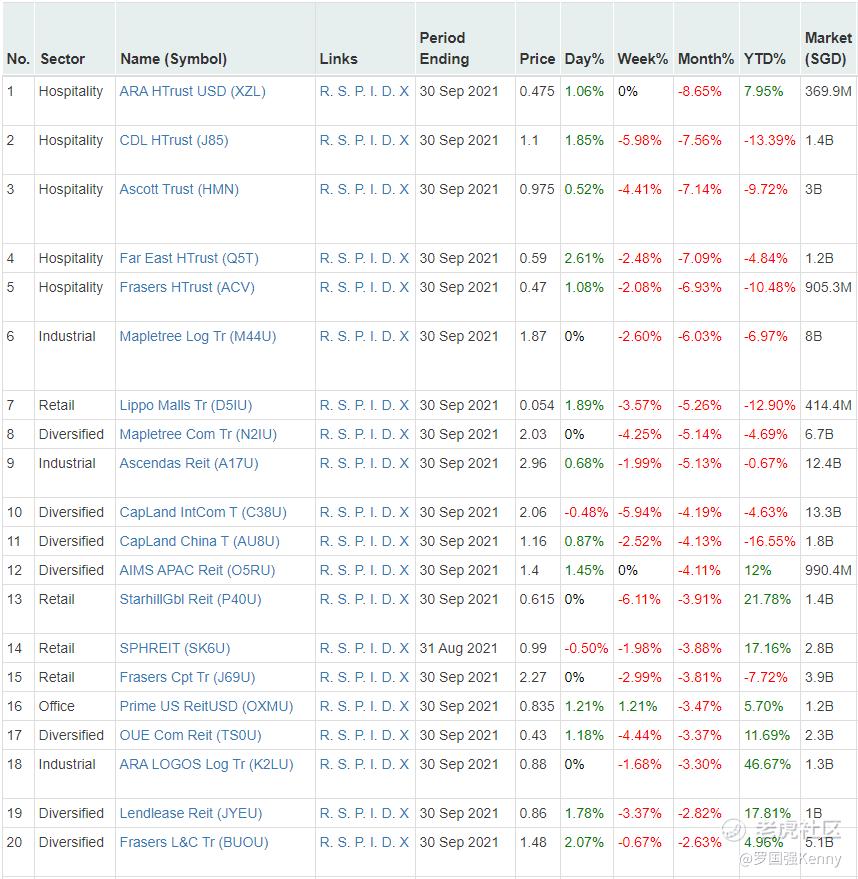Sort by the Month% column header
858x879 pixels.
pos(706,59)
